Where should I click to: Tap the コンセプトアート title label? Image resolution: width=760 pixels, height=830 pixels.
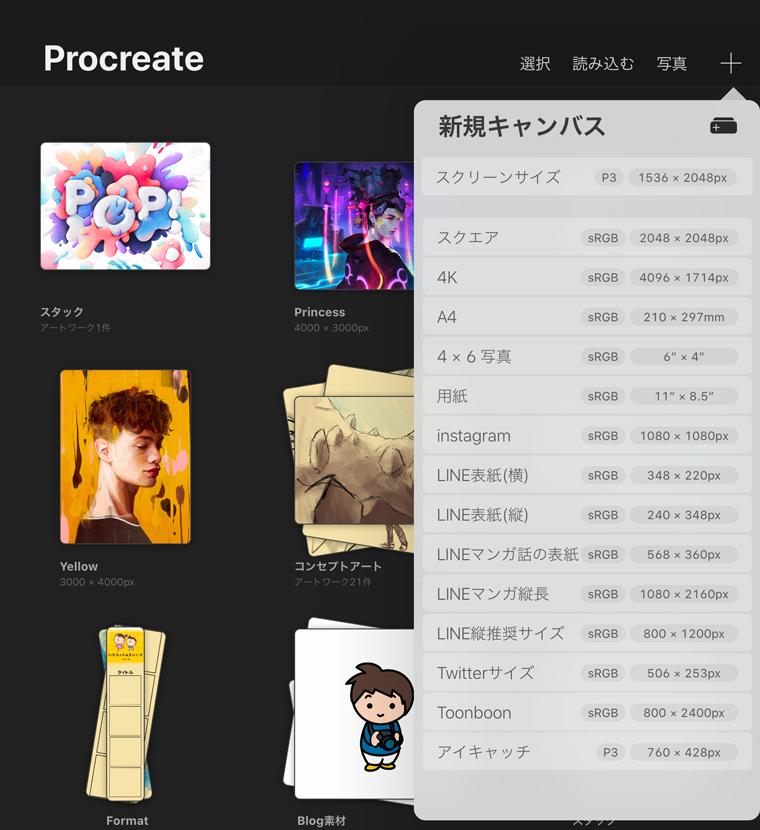(x=338, y=566)
